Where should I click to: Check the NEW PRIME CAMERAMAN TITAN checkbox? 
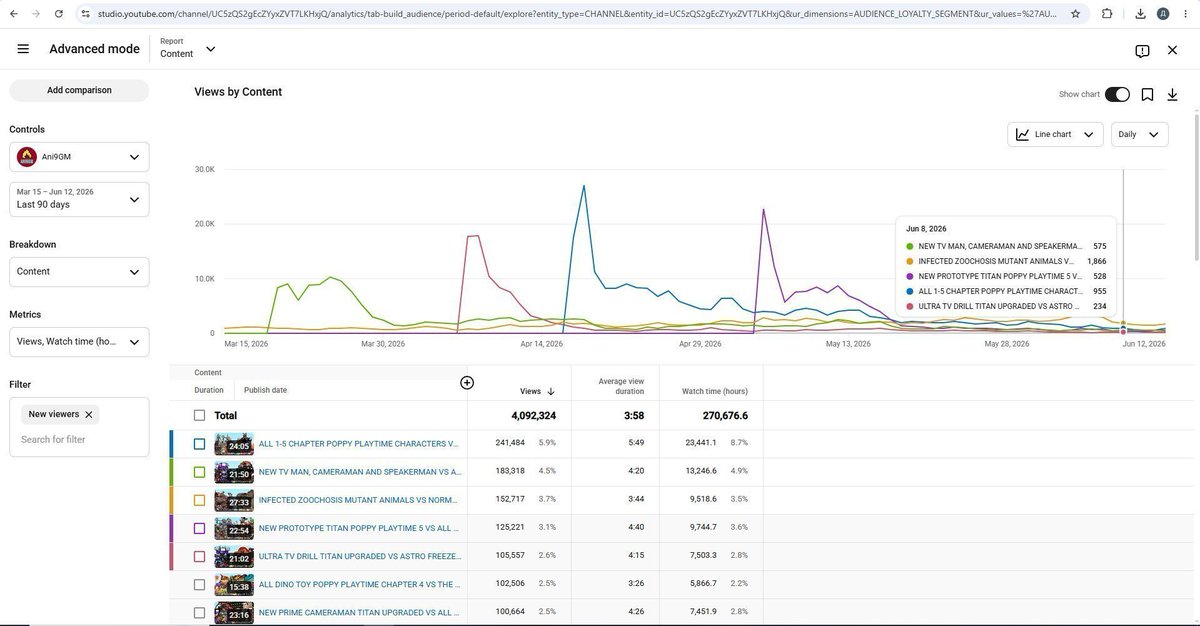[x=200, y=613]
